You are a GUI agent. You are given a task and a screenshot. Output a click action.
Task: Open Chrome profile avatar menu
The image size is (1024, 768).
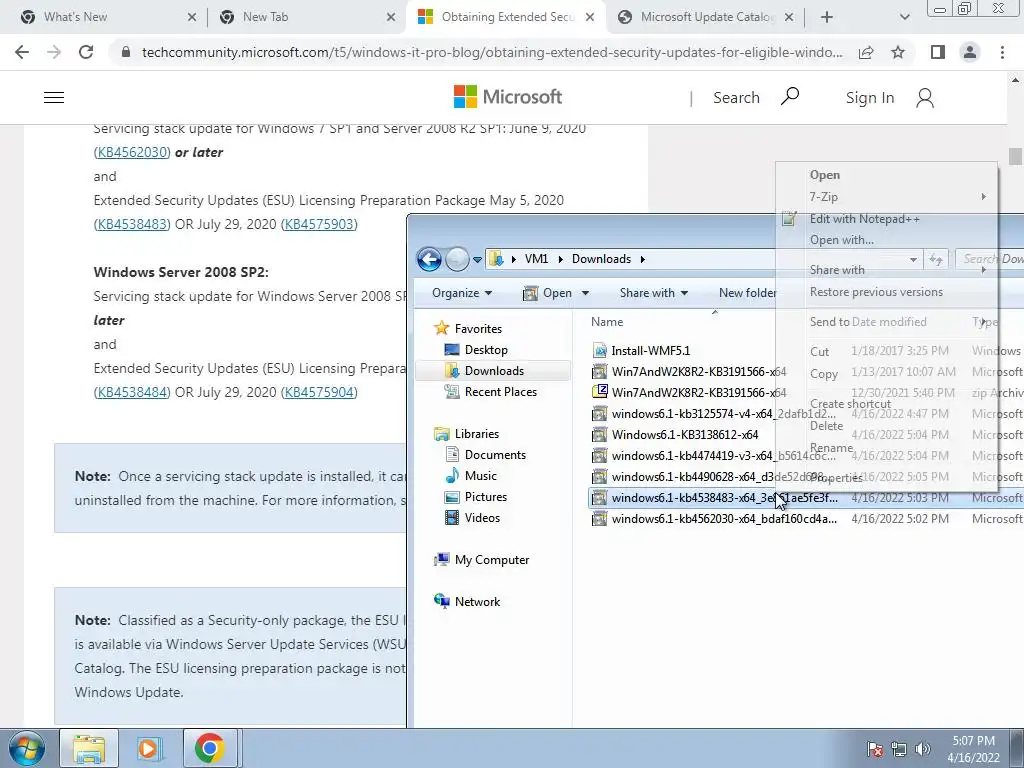(x=970, y=52)
